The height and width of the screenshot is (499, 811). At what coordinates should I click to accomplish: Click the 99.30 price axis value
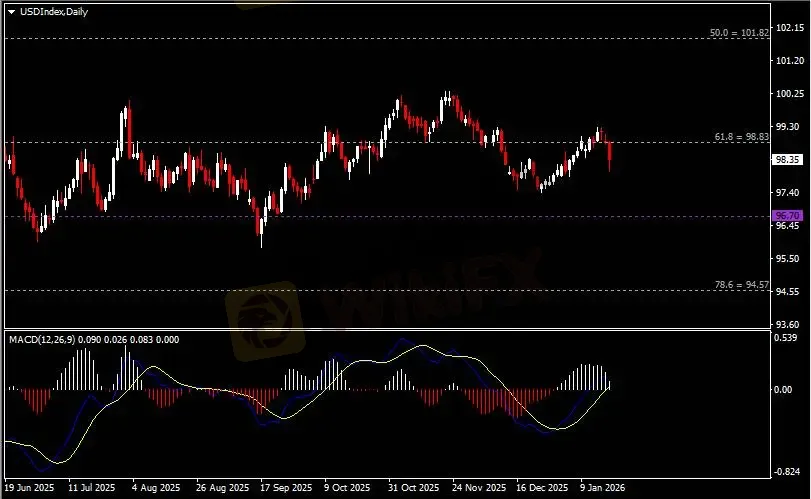tap(788, 127)
